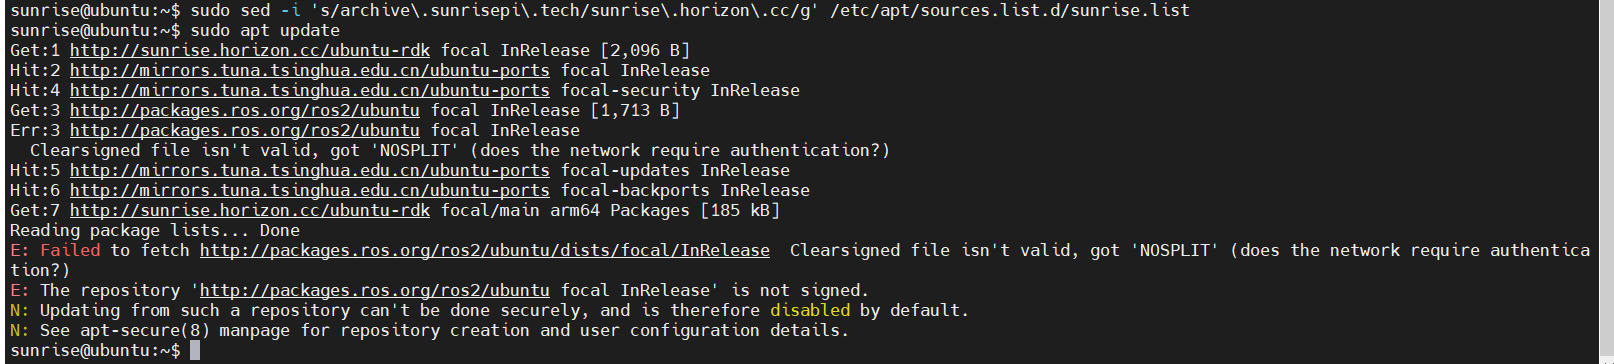1614x364 pixels.
Task: Open the sunrise.horizon.cc link on the Get:1 line
Action: point(250,50)
